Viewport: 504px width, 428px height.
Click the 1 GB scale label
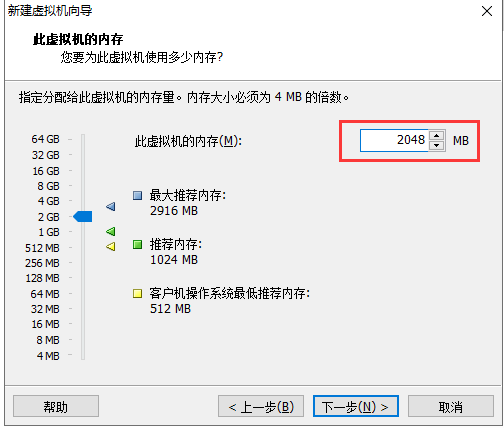[49, 232]
